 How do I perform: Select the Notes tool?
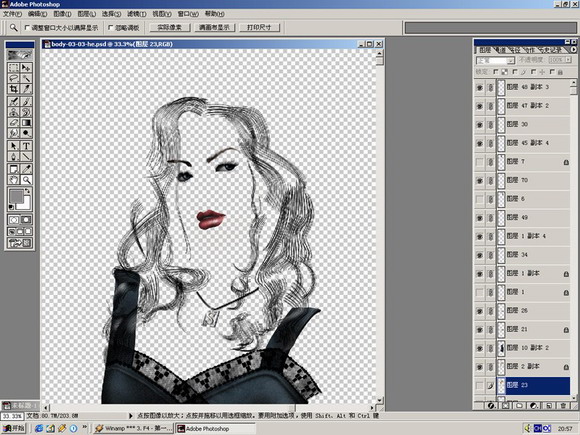click(14, 169)
